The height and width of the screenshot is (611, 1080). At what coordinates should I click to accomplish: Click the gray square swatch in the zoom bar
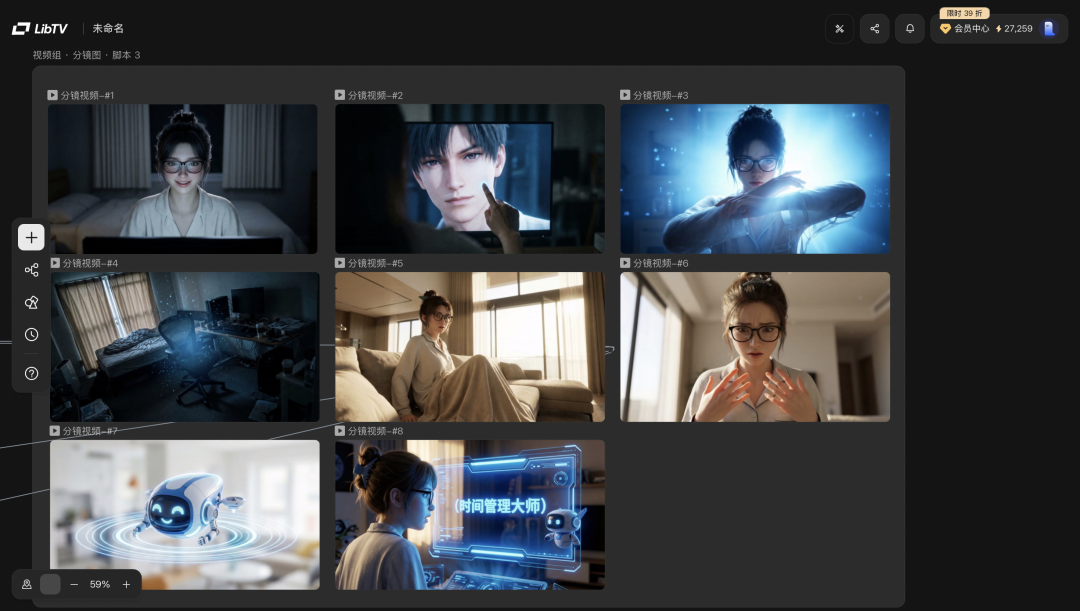coord(50,584)
